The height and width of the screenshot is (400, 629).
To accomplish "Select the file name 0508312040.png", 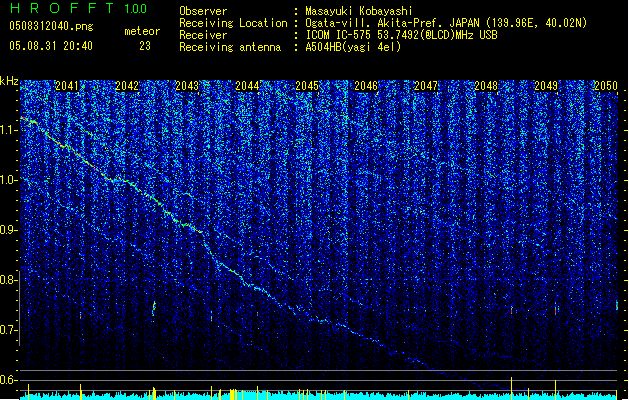I will click(x=51, y=26).
